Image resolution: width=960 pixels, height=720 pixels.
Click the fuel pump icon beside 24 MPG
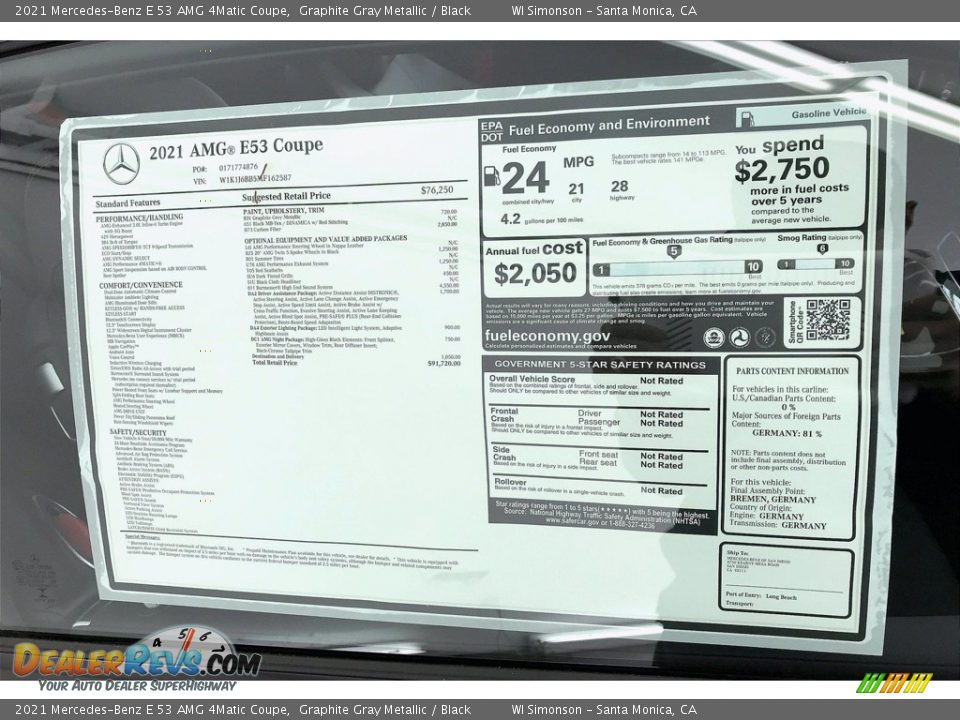pos(492,176)
